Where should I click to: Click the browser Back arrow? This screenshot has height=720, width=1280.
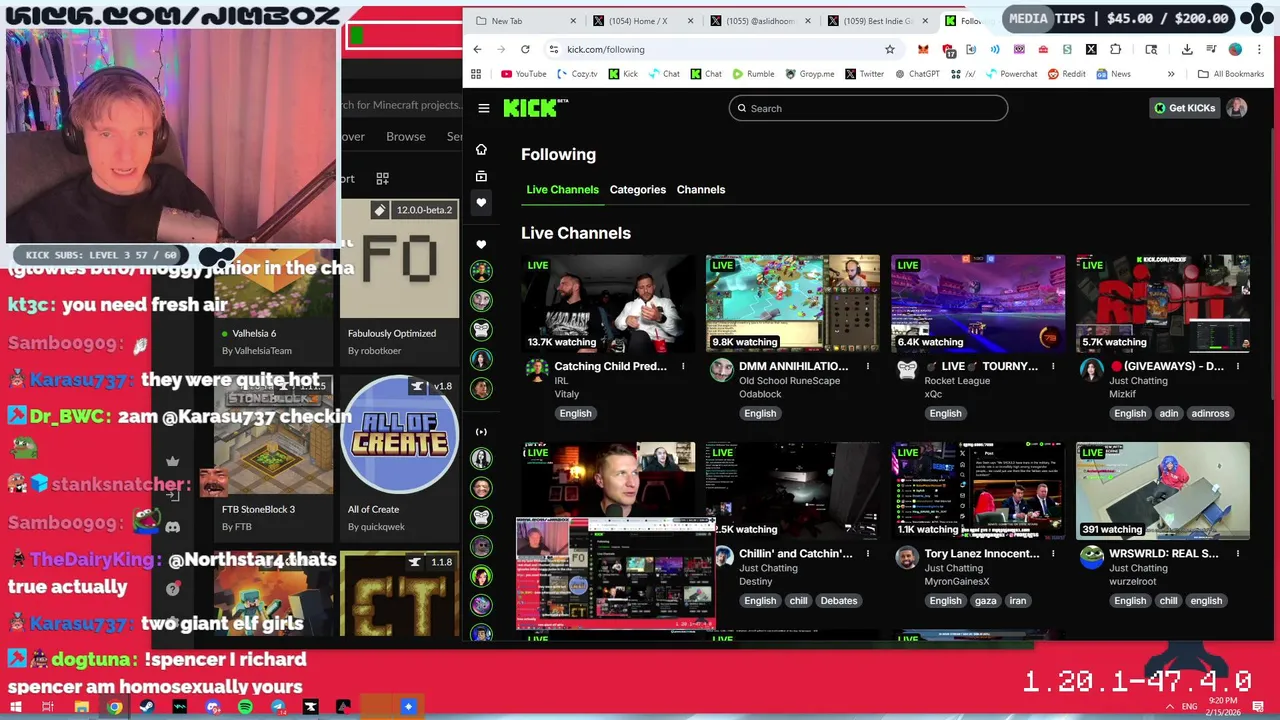pos(477,49)
